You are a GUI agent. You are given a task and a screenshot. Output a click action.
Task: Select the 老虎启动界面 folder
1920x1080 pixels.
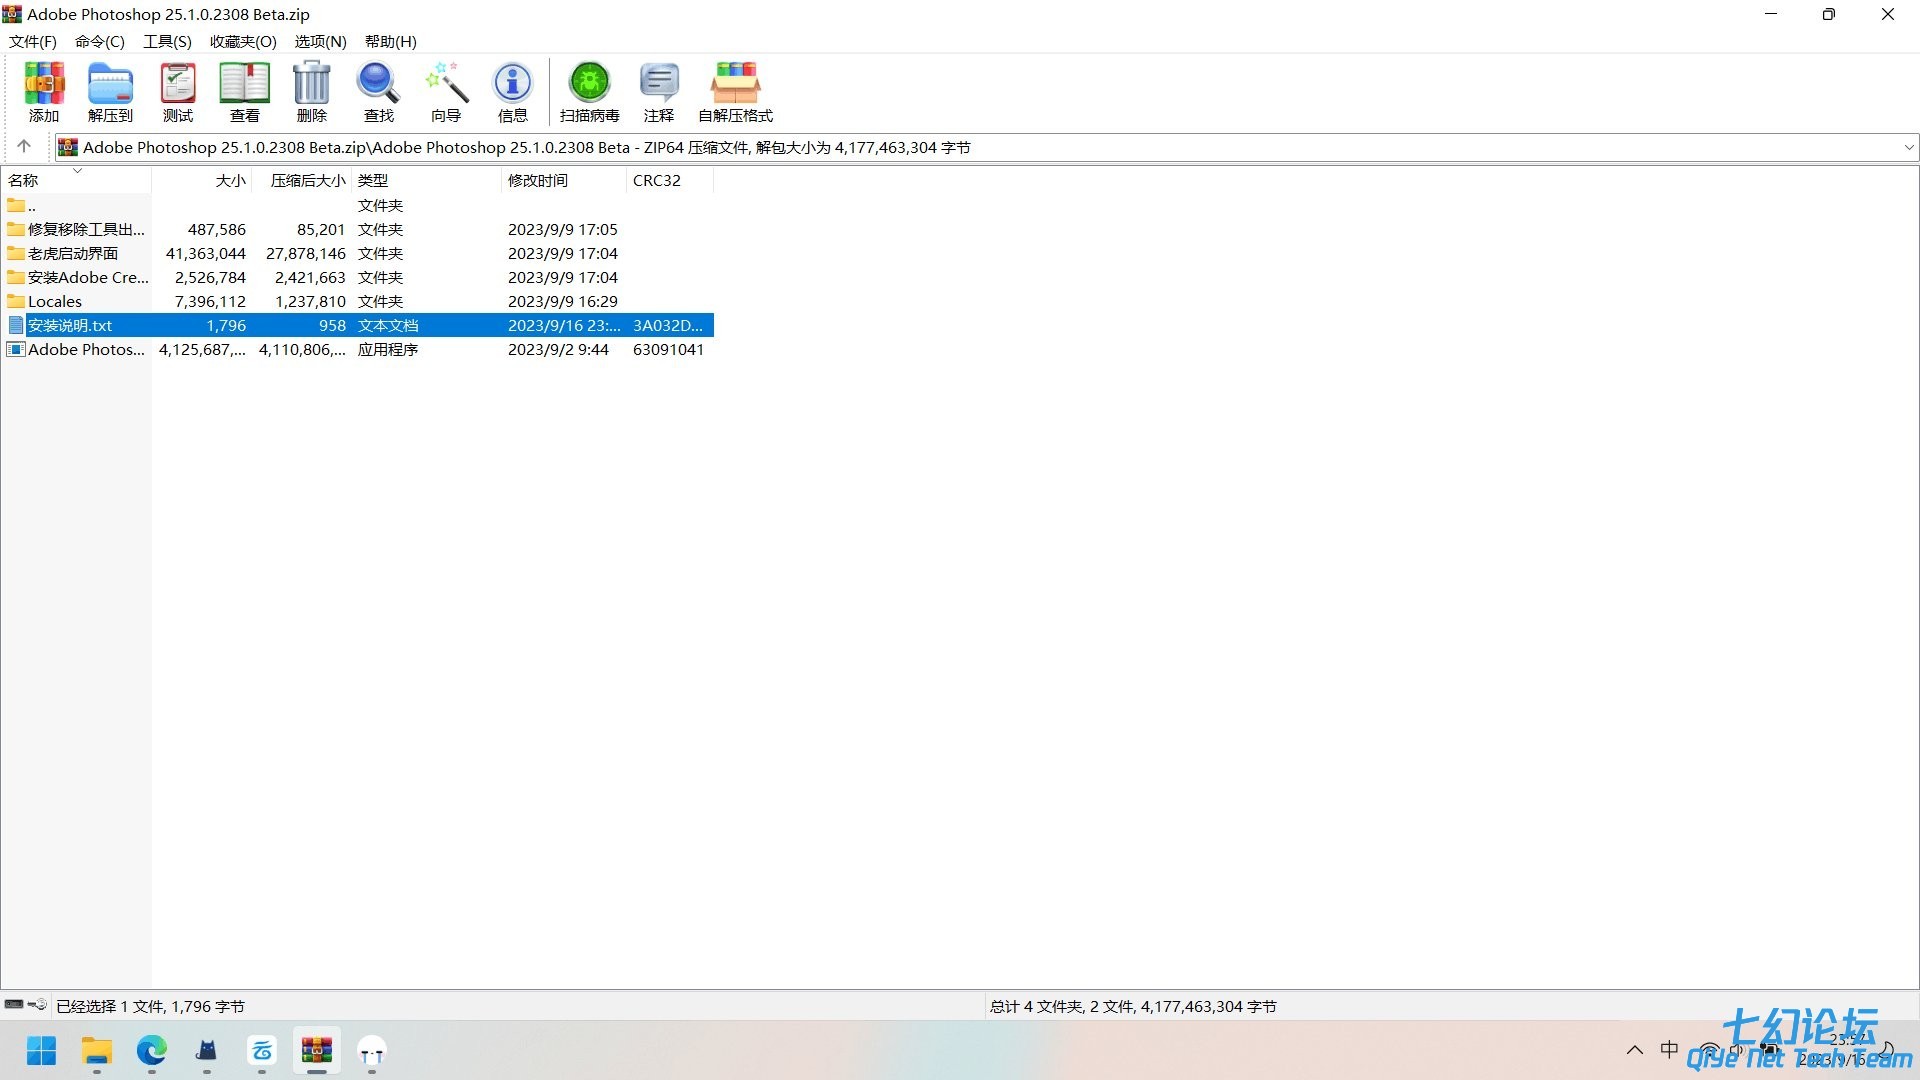point(358,253)
